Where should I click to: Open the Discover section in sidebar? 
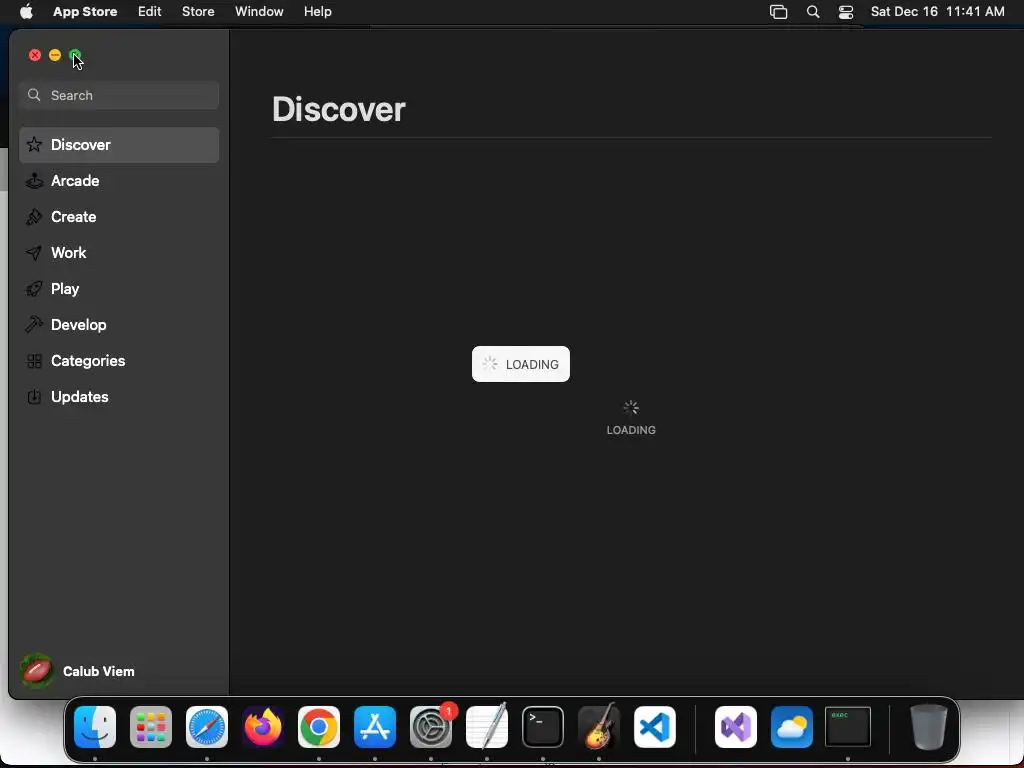pos(119,145)
